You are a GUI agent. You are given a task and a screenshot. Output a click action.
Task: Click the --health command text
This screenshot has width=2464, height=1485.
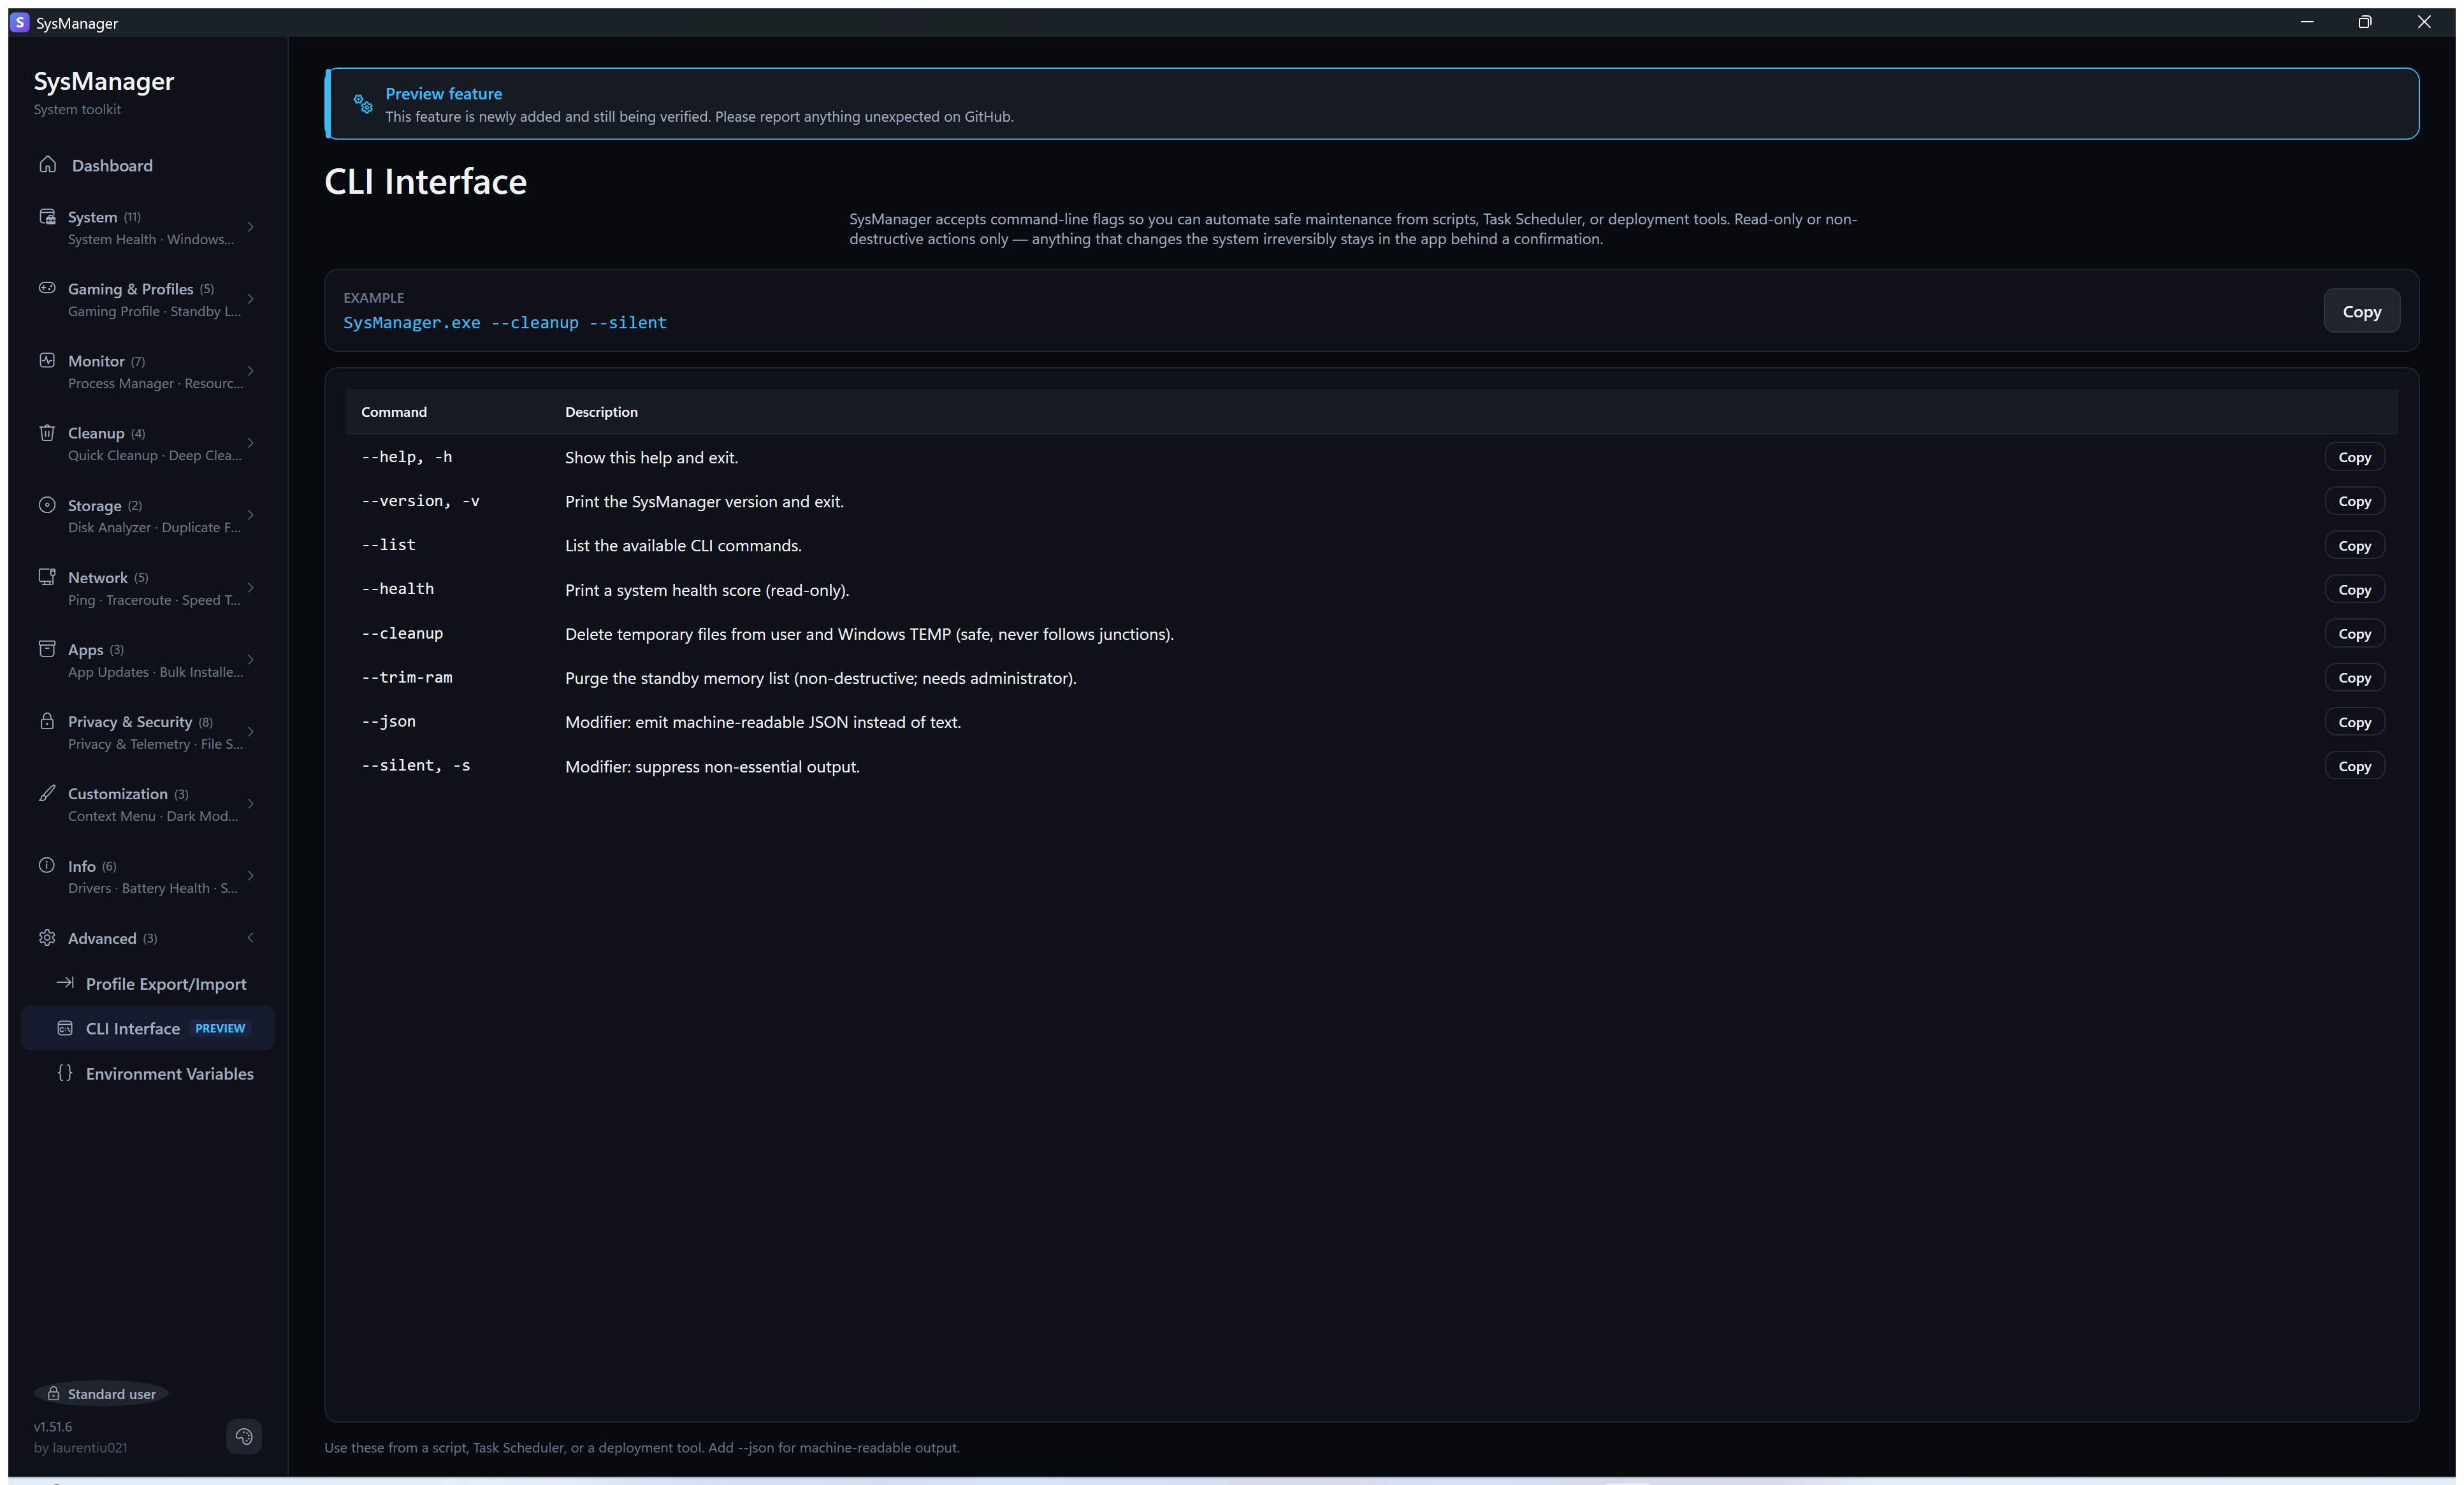[397, 589]
